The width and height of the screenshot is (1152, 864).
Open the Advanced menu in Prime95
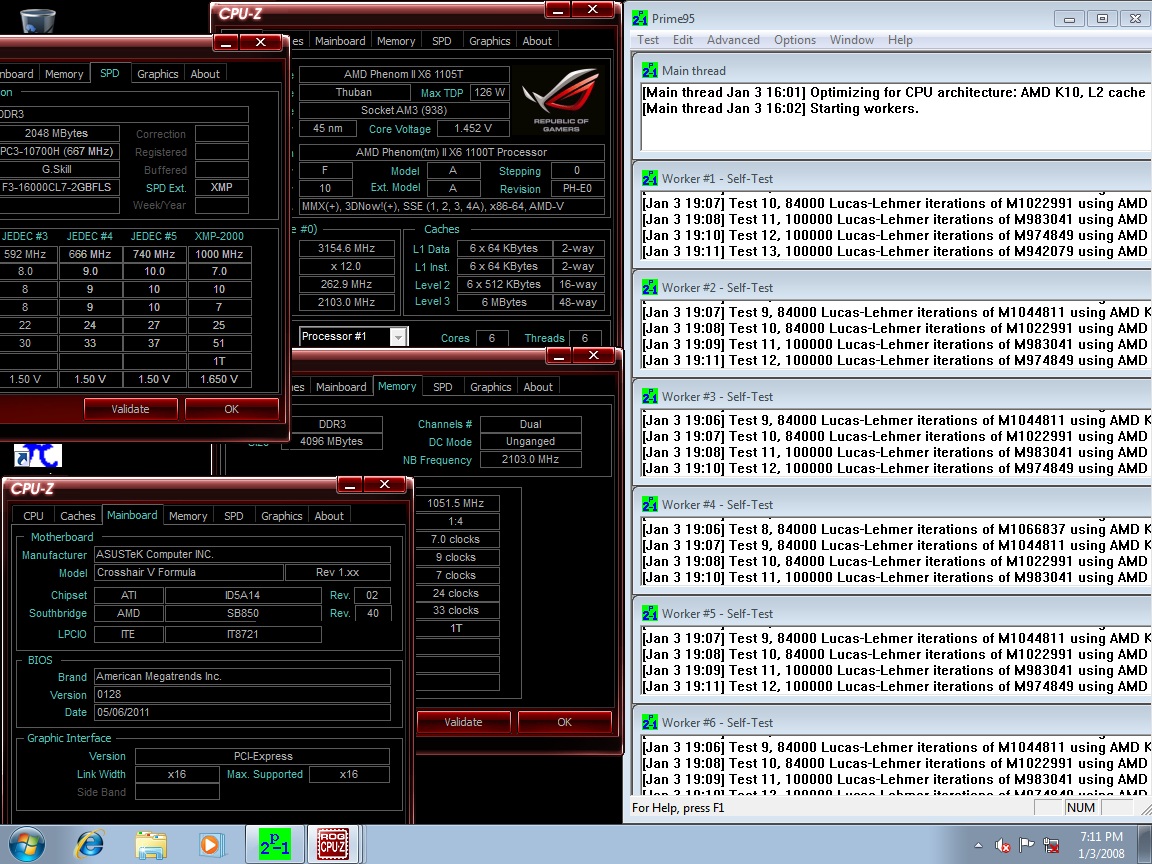[x=732, y=40]
